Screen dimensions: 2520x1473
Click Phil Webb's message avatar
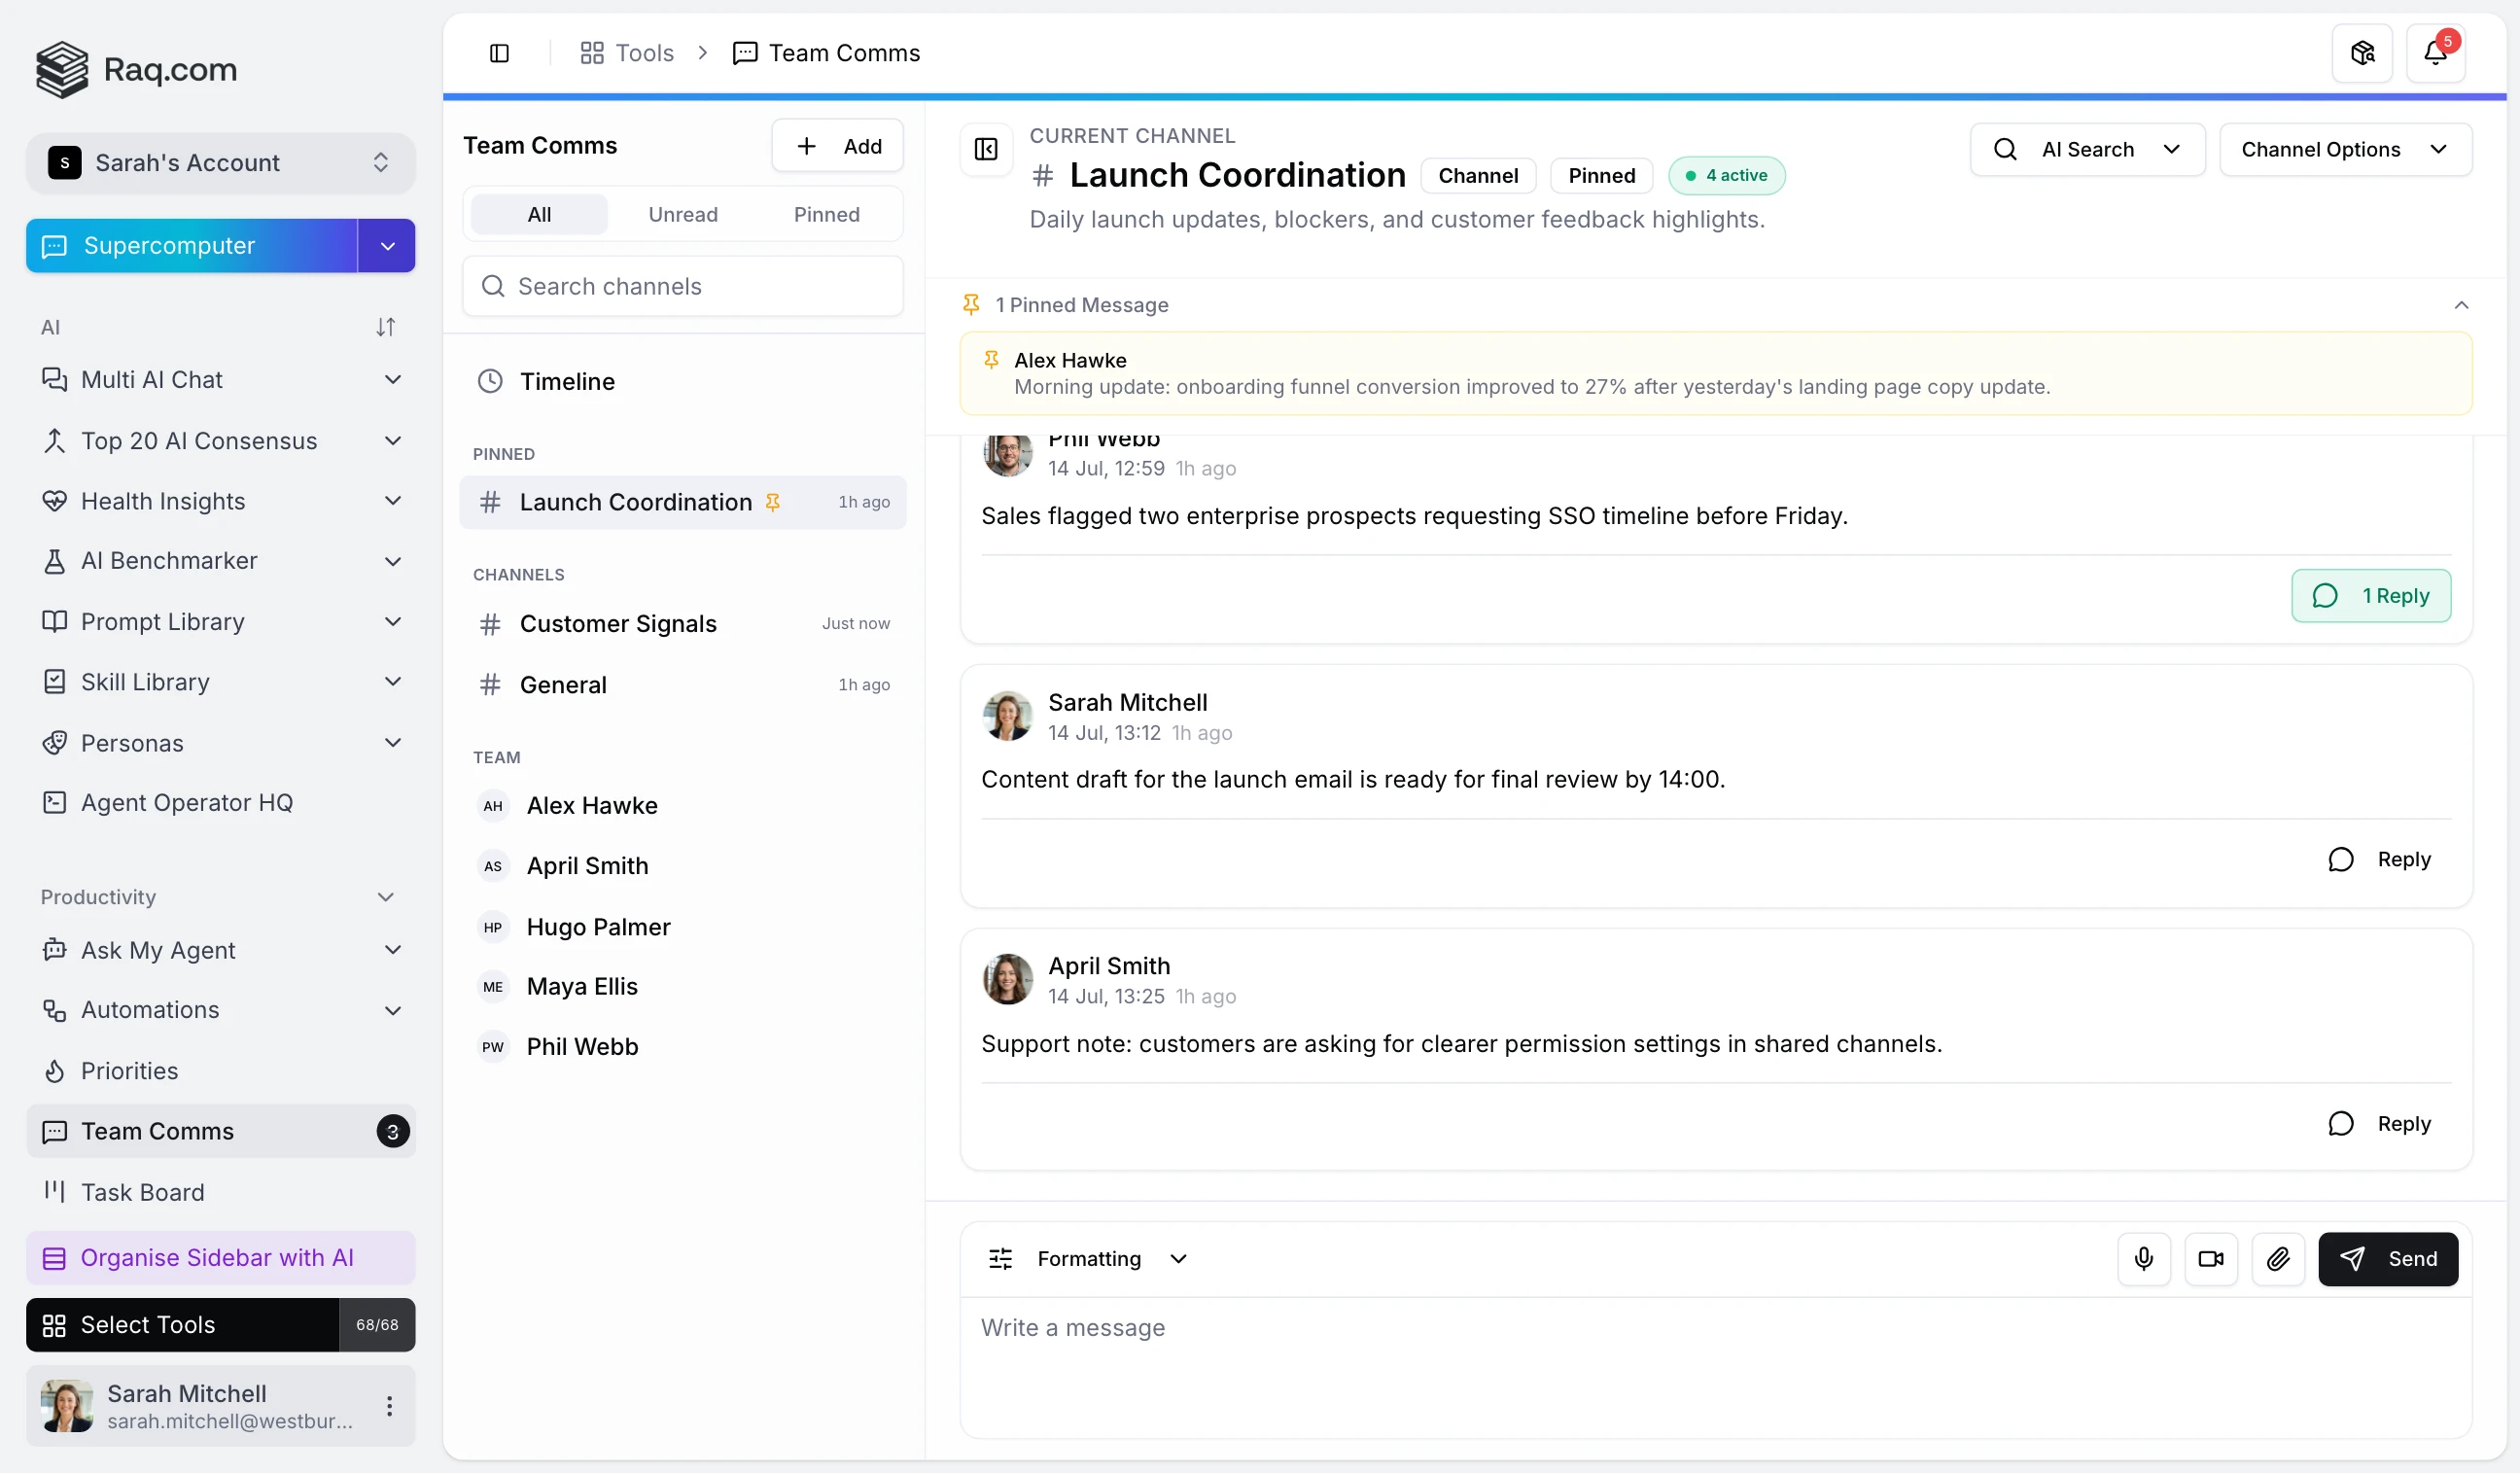pos(1007,455)
